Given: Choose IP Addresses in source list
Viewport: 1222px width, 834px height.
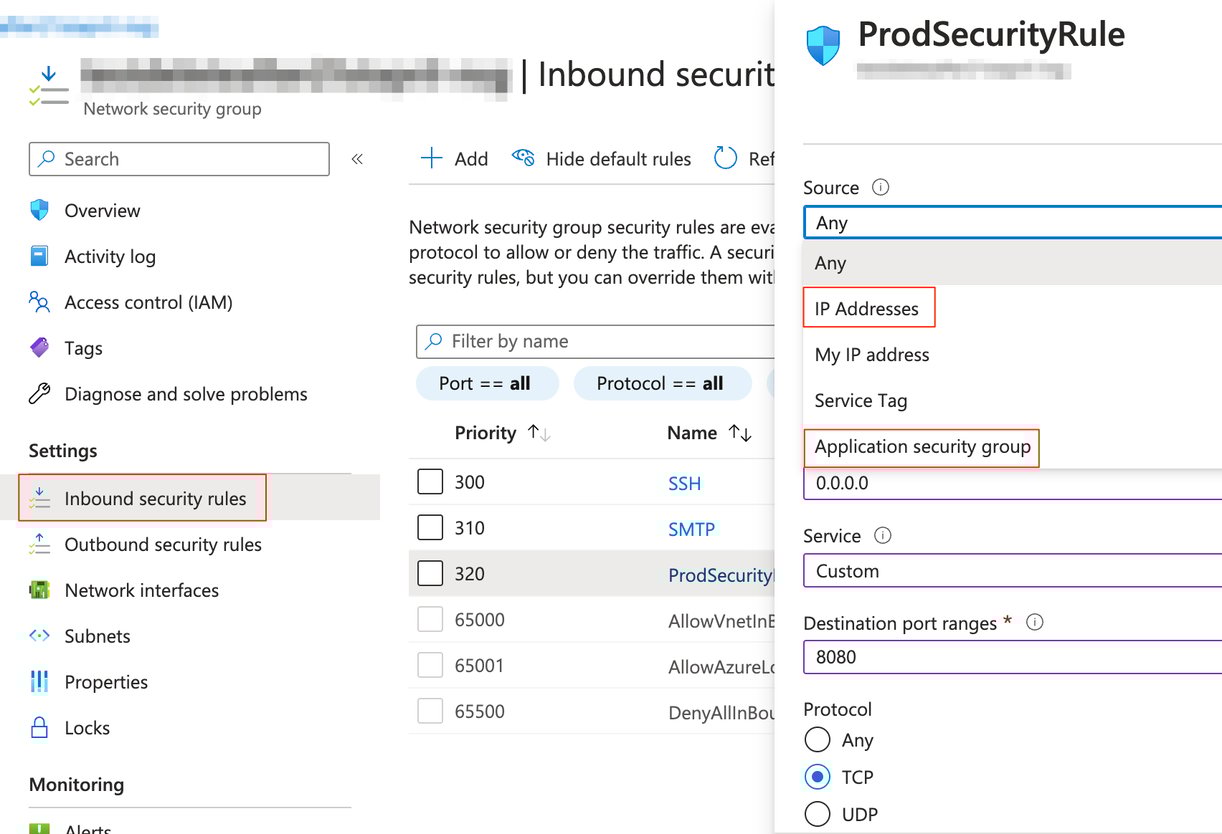Looking at the screenshot, I should pos(867,309).
